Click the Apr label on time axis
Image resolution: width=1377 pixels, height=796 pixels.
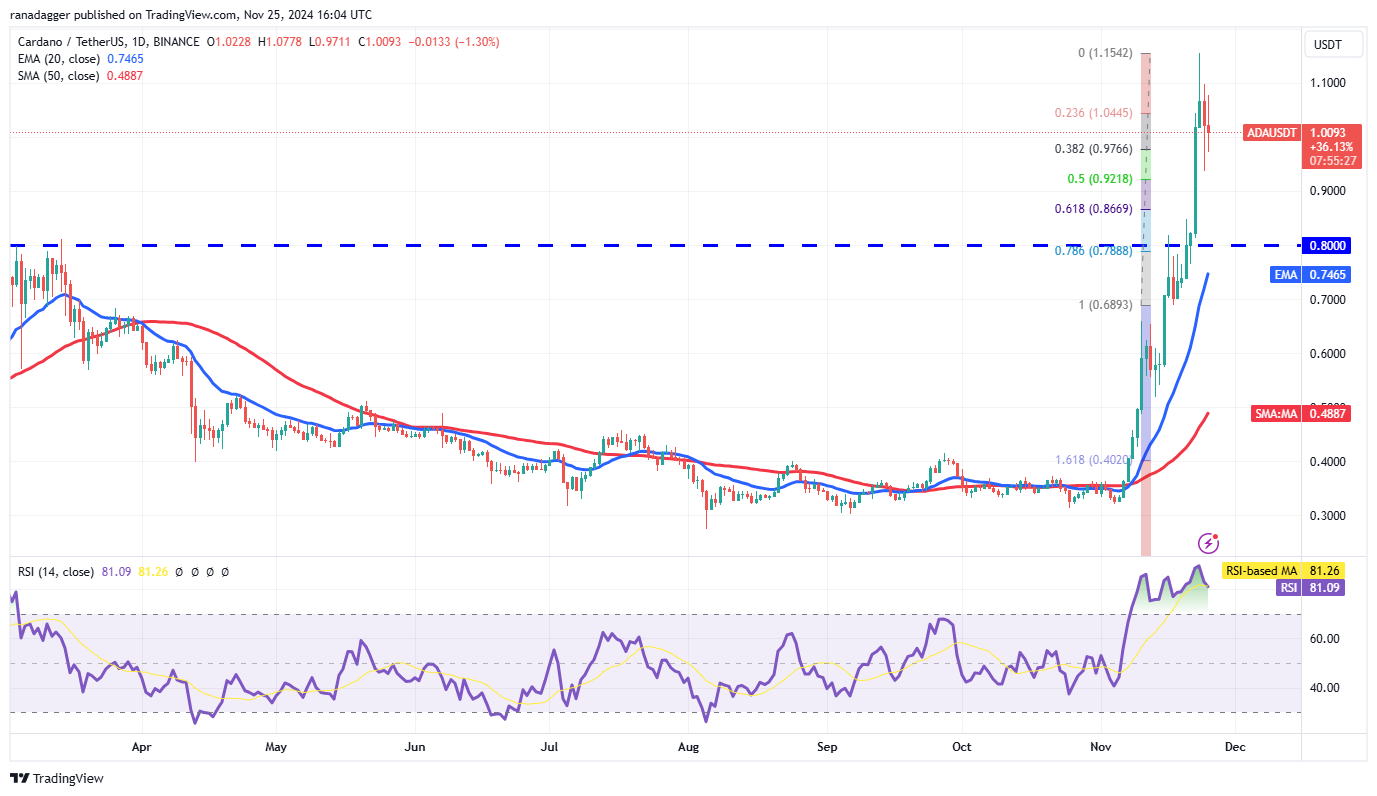tap(141, 746)
